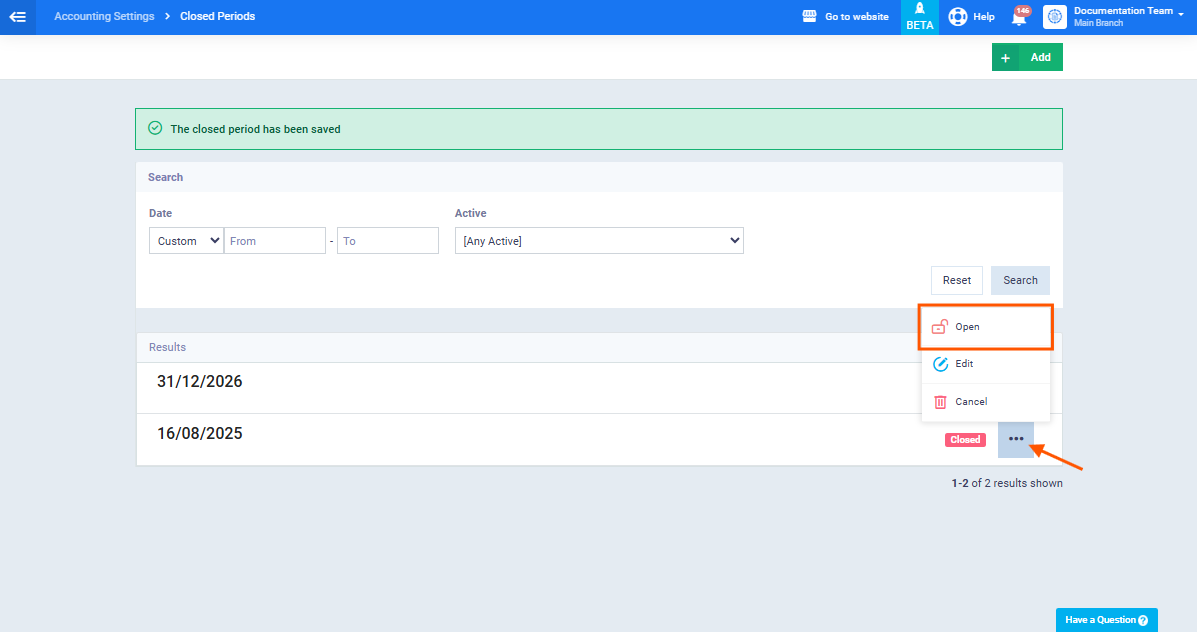
Task: Click the Help lifebuoy icon
Action: (957, 16)
